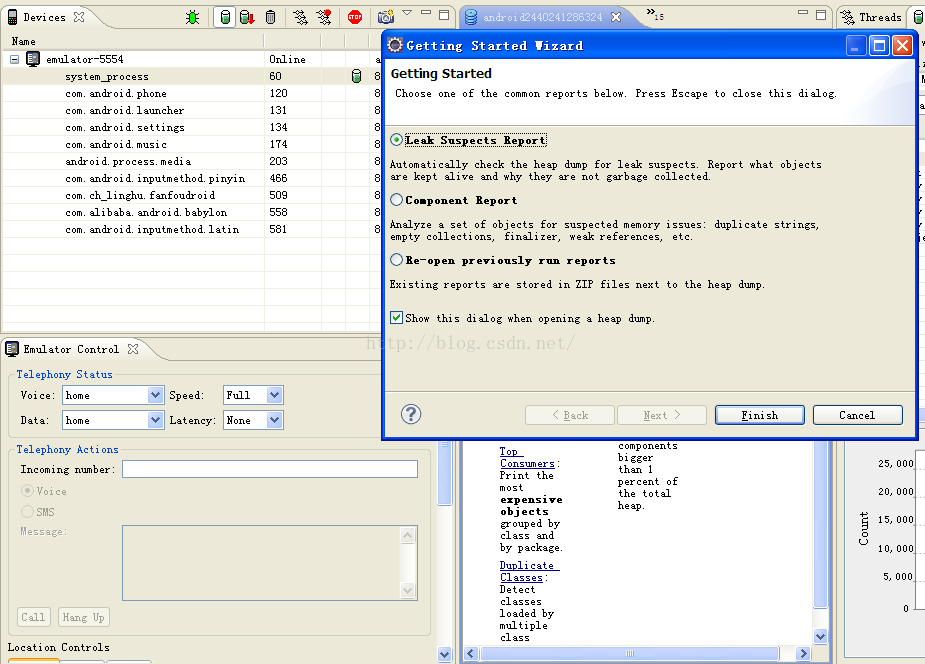Open the Voice telephony status dropdown
The height and width of the screenshot is (664, 925).
(x=155, y=395)
